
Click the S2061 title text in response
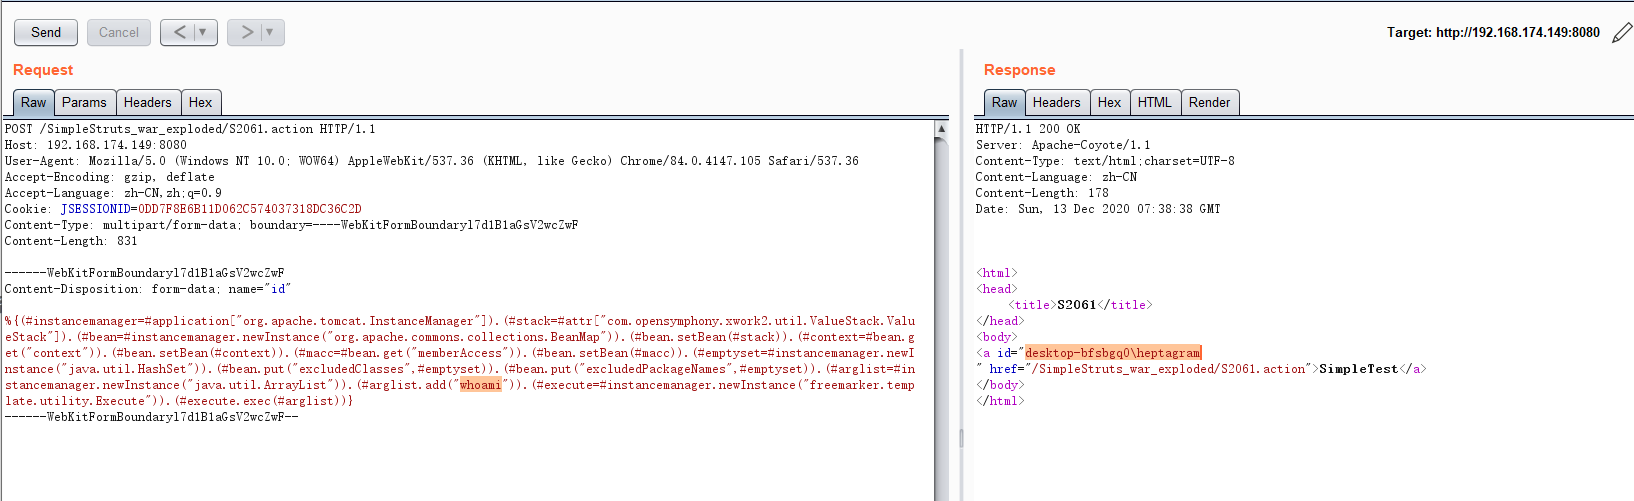click(1077, 305)
